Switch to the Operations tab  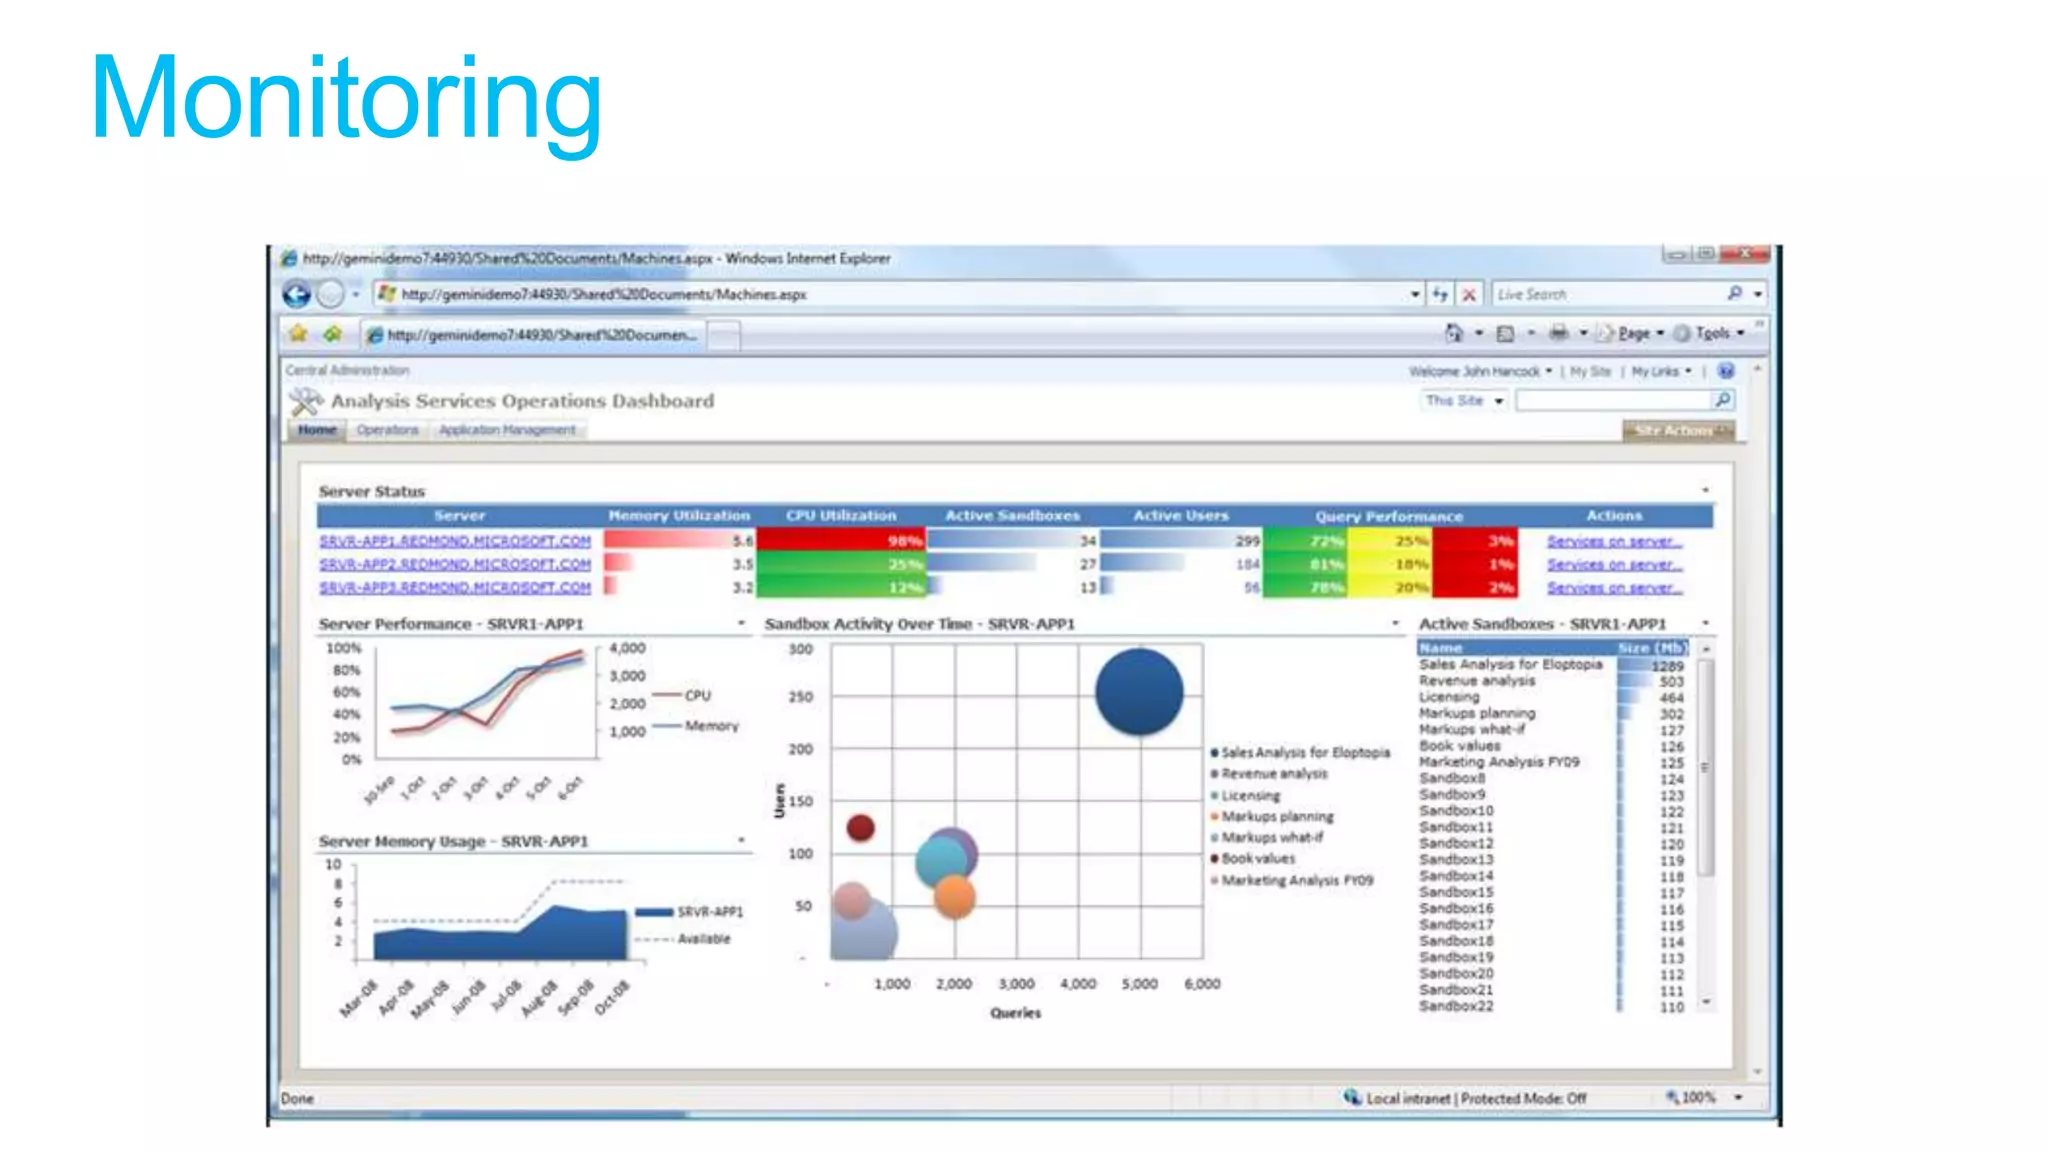coord(387,430)
